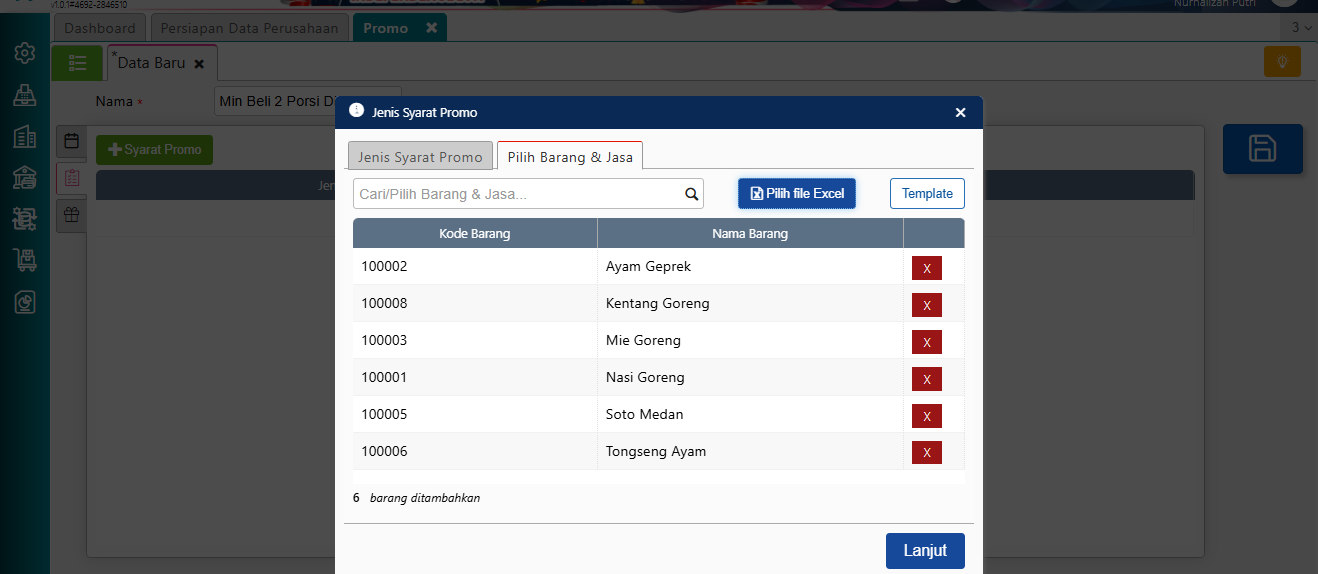Remove Mie Goreng with its X button

(927, 342)
